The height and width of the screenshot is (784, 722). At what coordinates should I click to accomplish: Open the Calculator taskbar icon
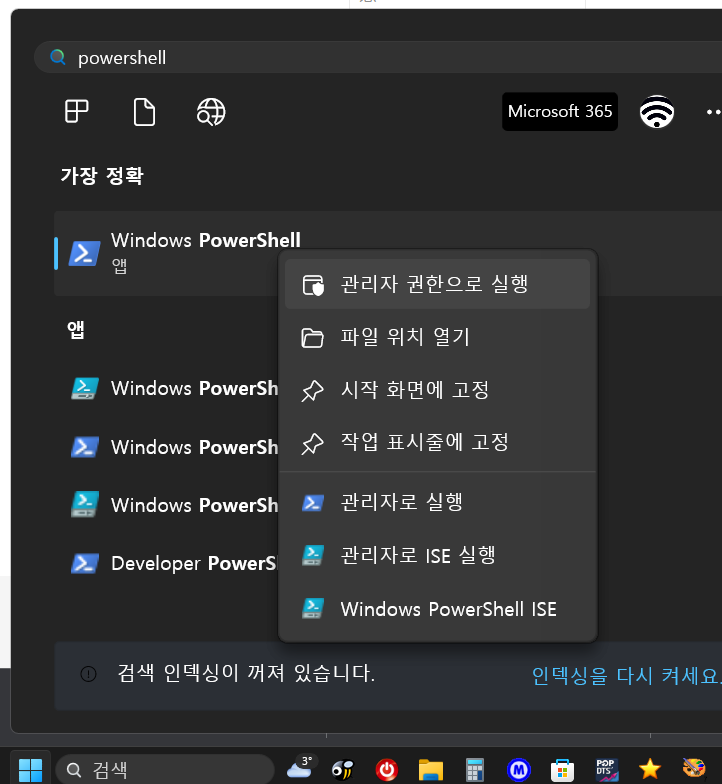pos(474,770)
